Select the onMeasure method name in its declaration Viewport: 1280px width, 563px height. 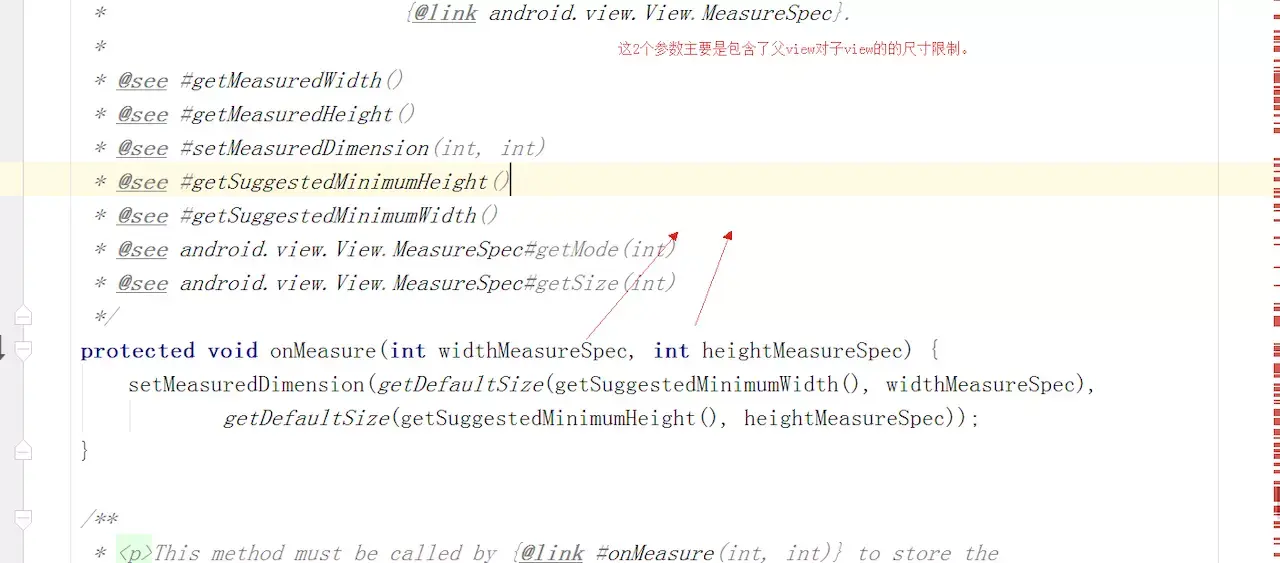point(323,351)
